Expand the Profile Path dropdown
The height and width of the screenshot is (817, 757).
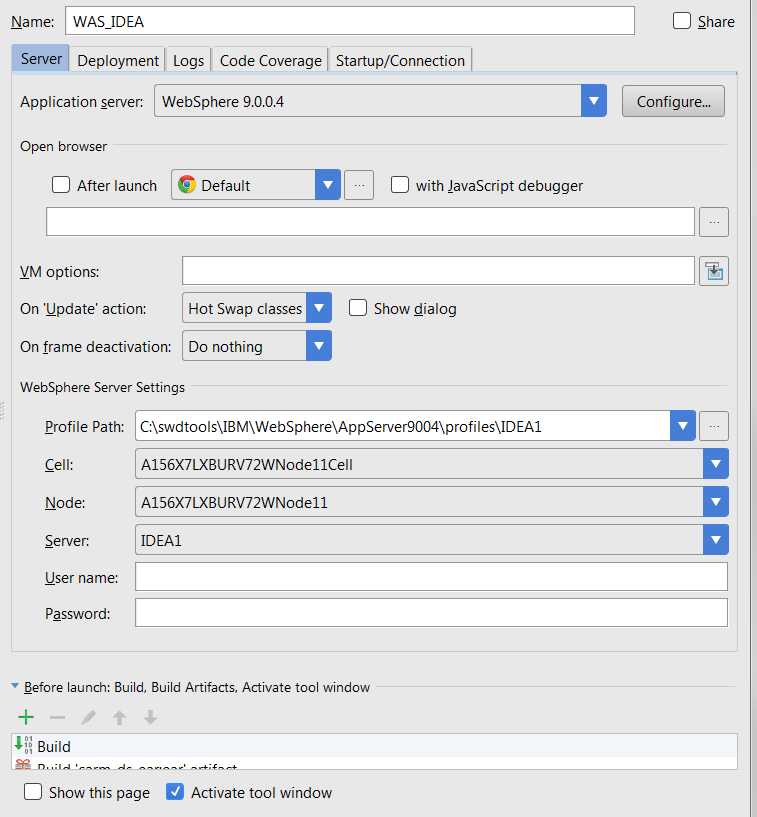click(x=682, y=426)
